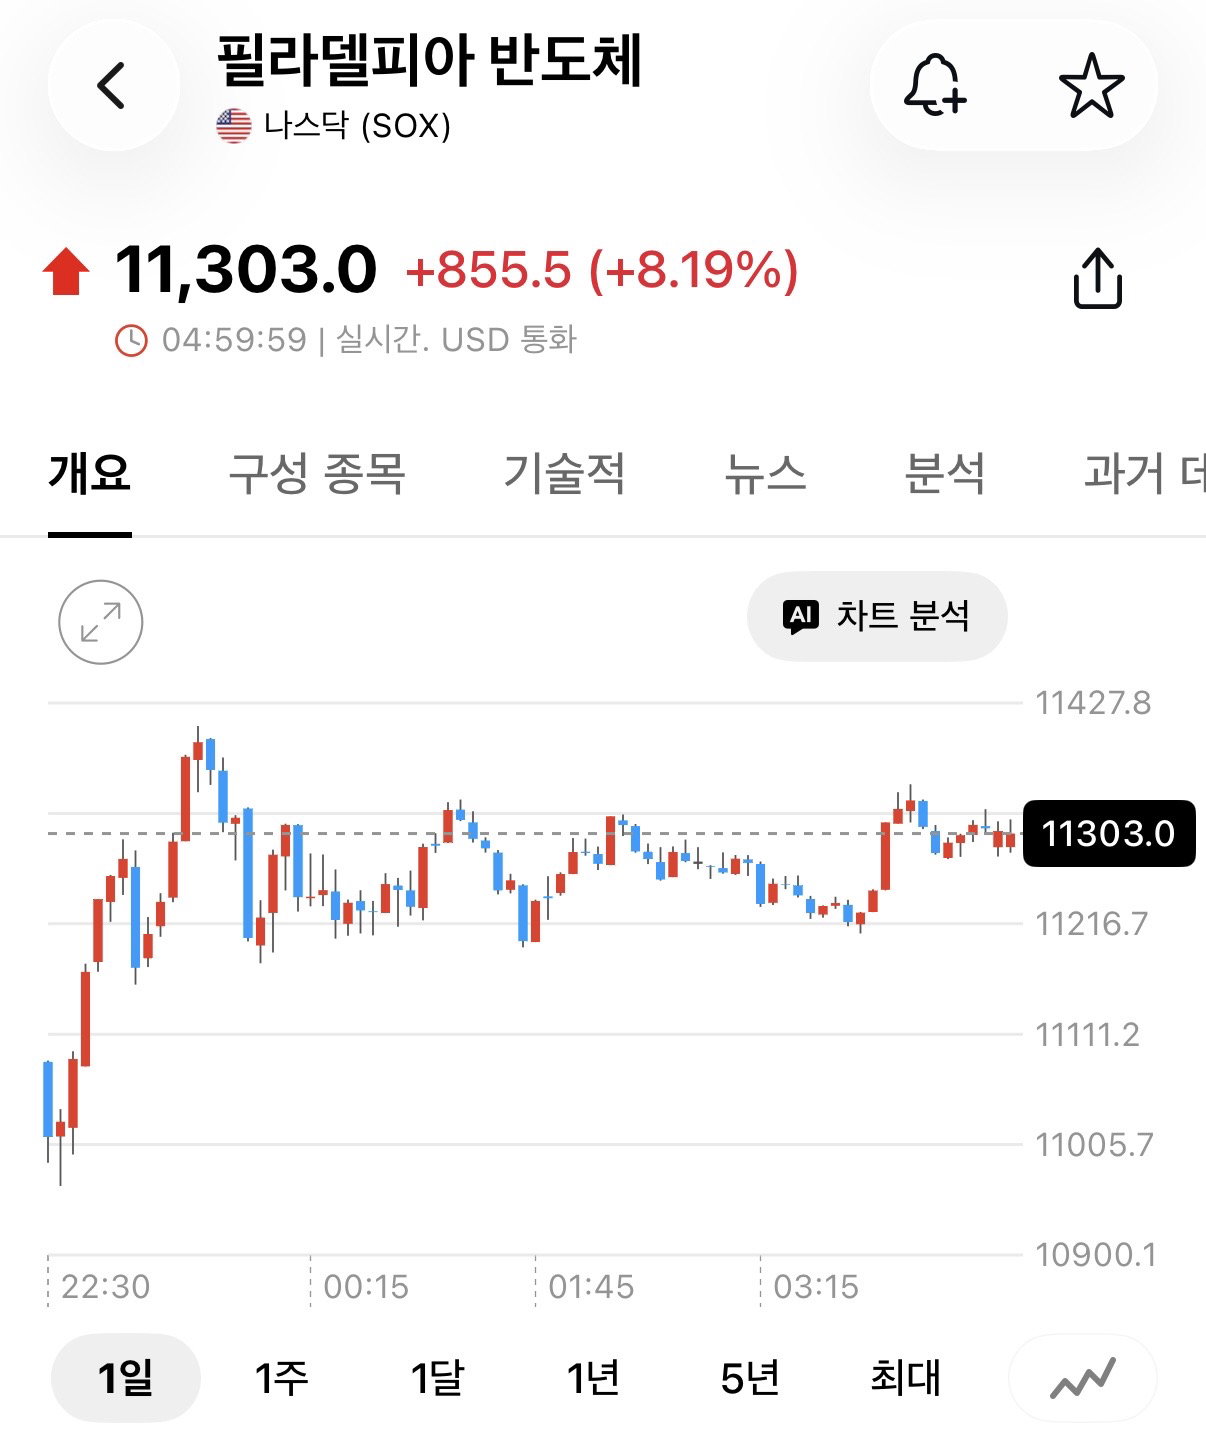Select the 1주 chart period

click(281, 1378)
